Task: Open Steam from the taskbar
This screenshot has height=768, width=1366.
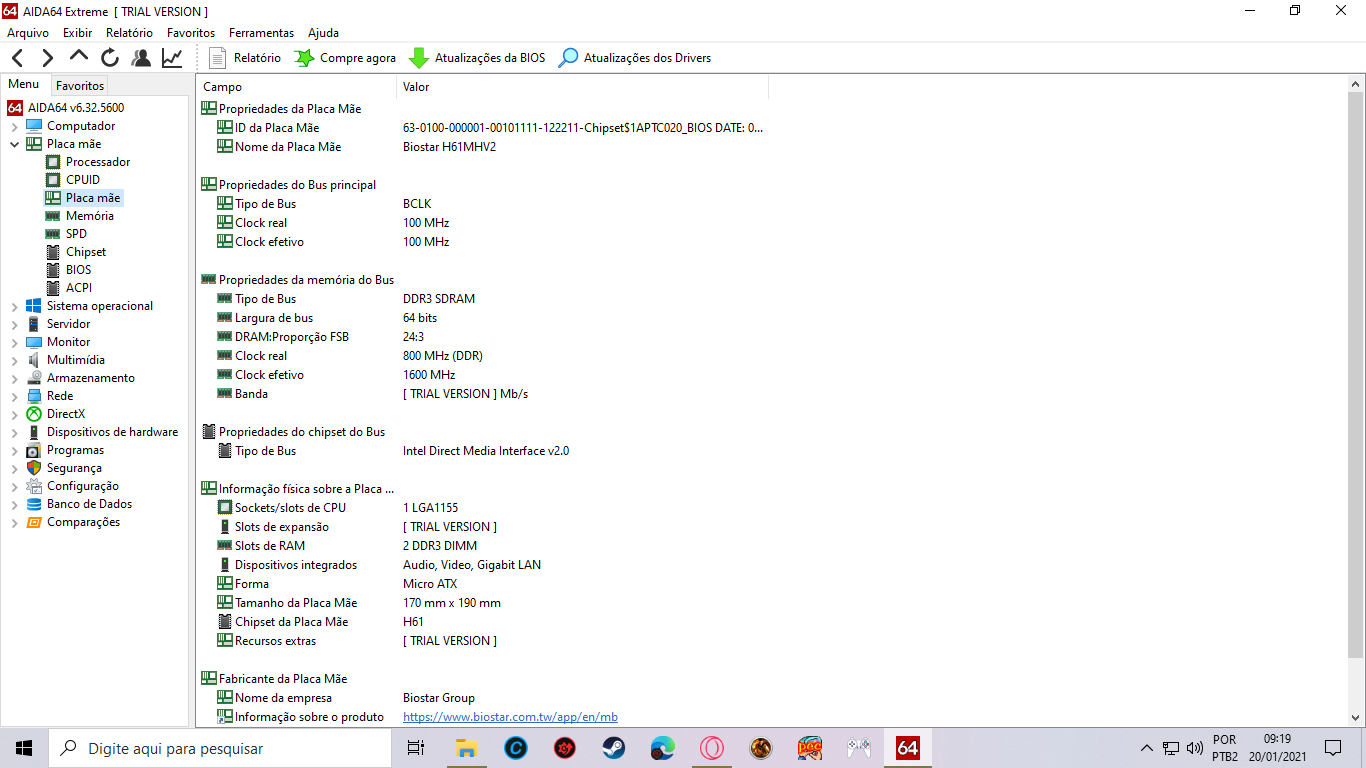Action: click(614, 748)
